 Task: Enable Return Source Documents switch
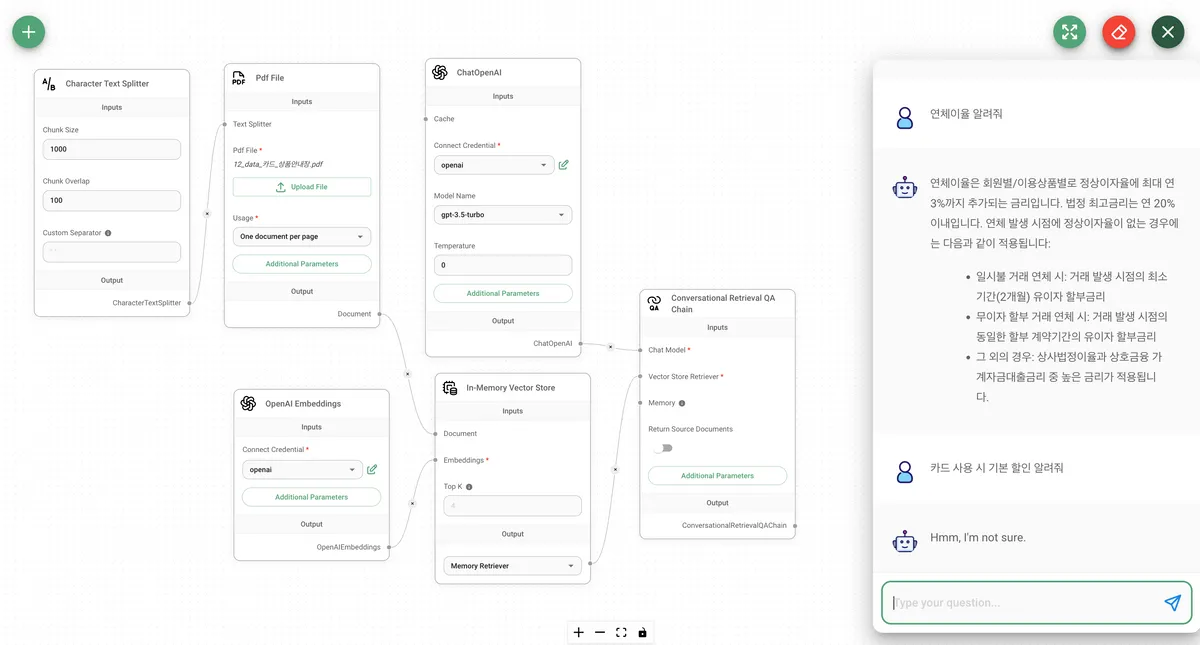point(662,448)
